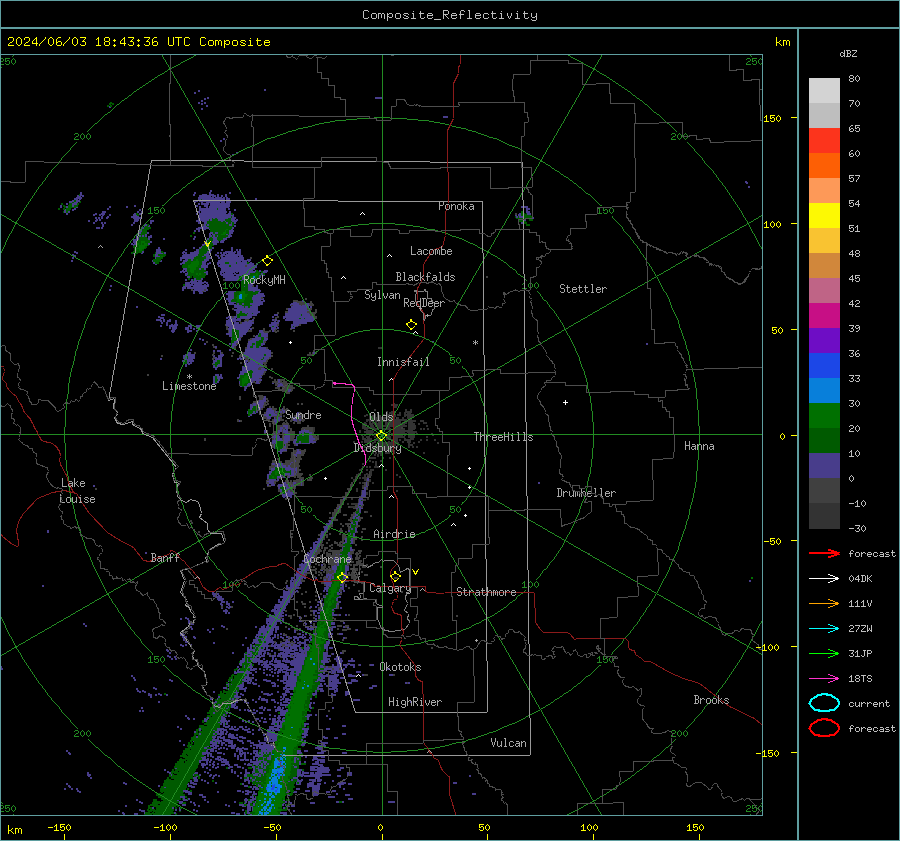Click the orange 111V arrow in legend
The image size is (900, 841).
[824, 603]
